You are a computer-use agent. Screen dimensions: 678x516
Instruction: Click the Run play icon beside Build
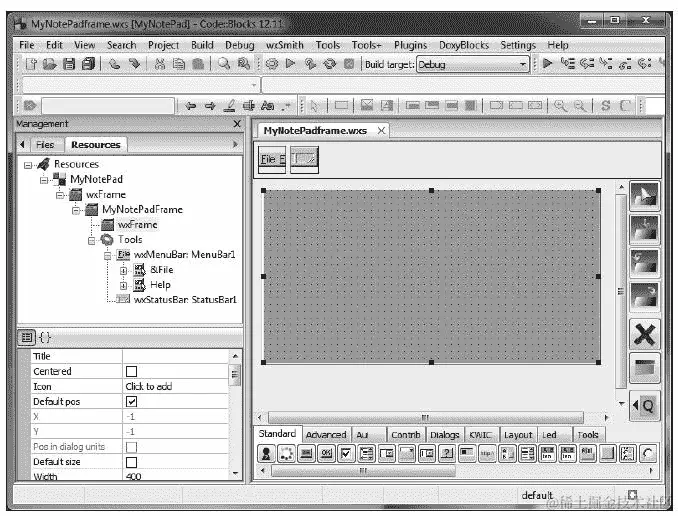(x=290, y=64)
